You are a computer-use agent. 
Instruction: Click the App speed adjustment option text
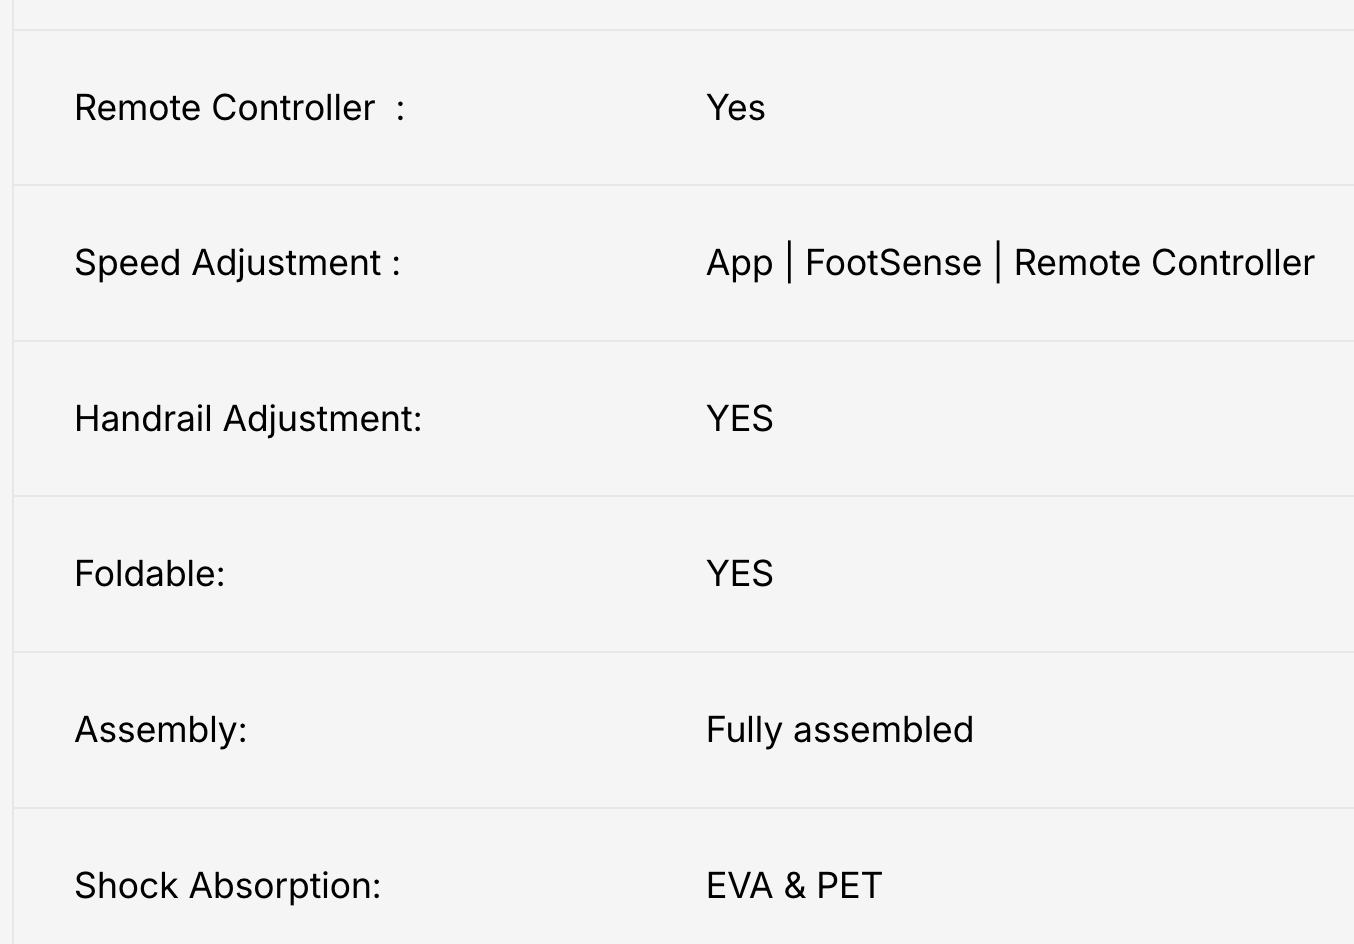point(739,264)
